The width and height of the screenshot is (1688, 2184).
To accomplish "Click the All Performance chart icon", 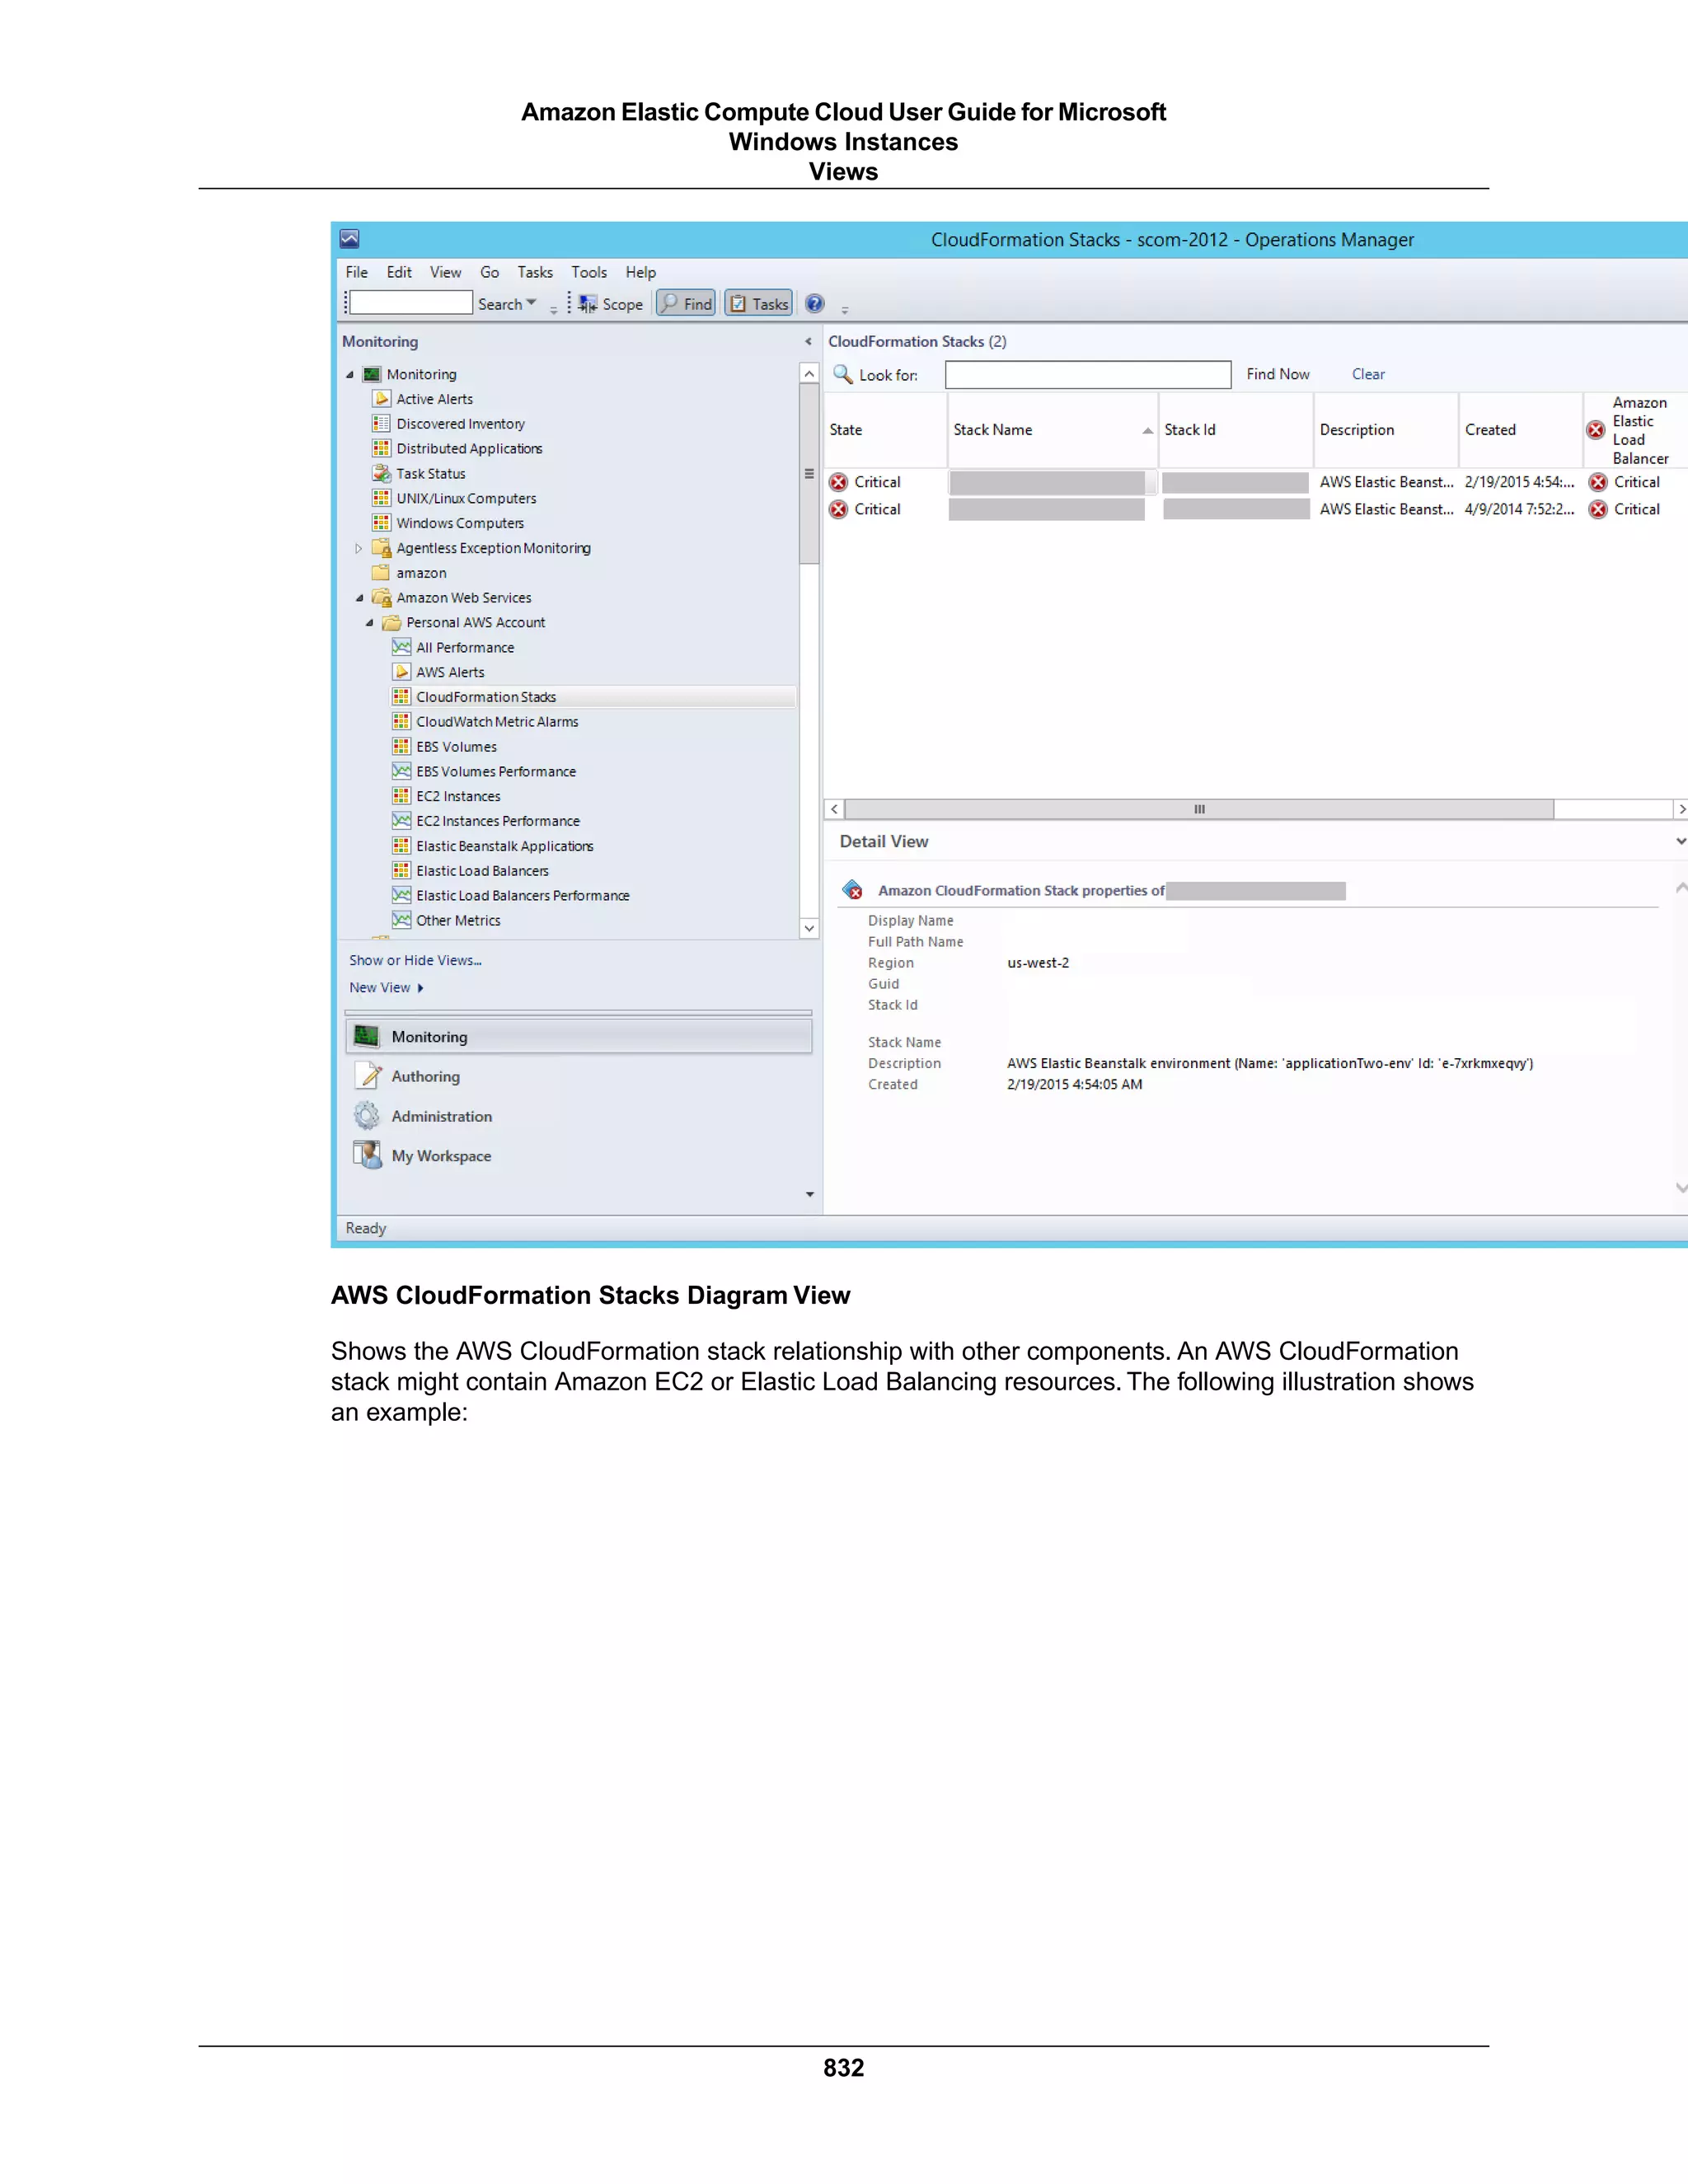I will click(401, 647).
